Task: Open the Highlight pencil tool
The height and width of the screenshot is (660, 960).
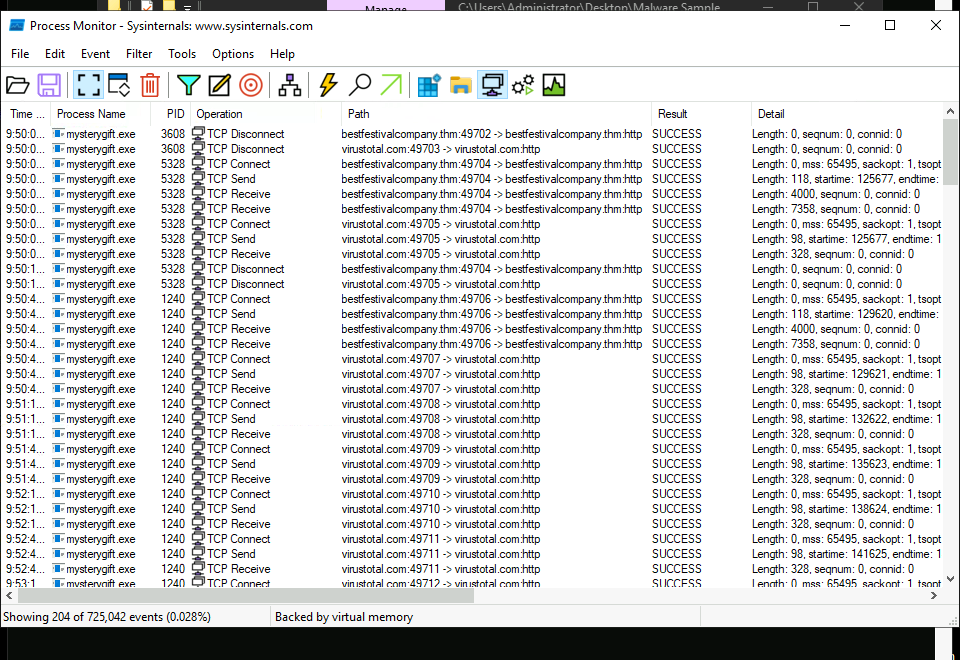Action: pyautogui.click(x=219, y=85)
